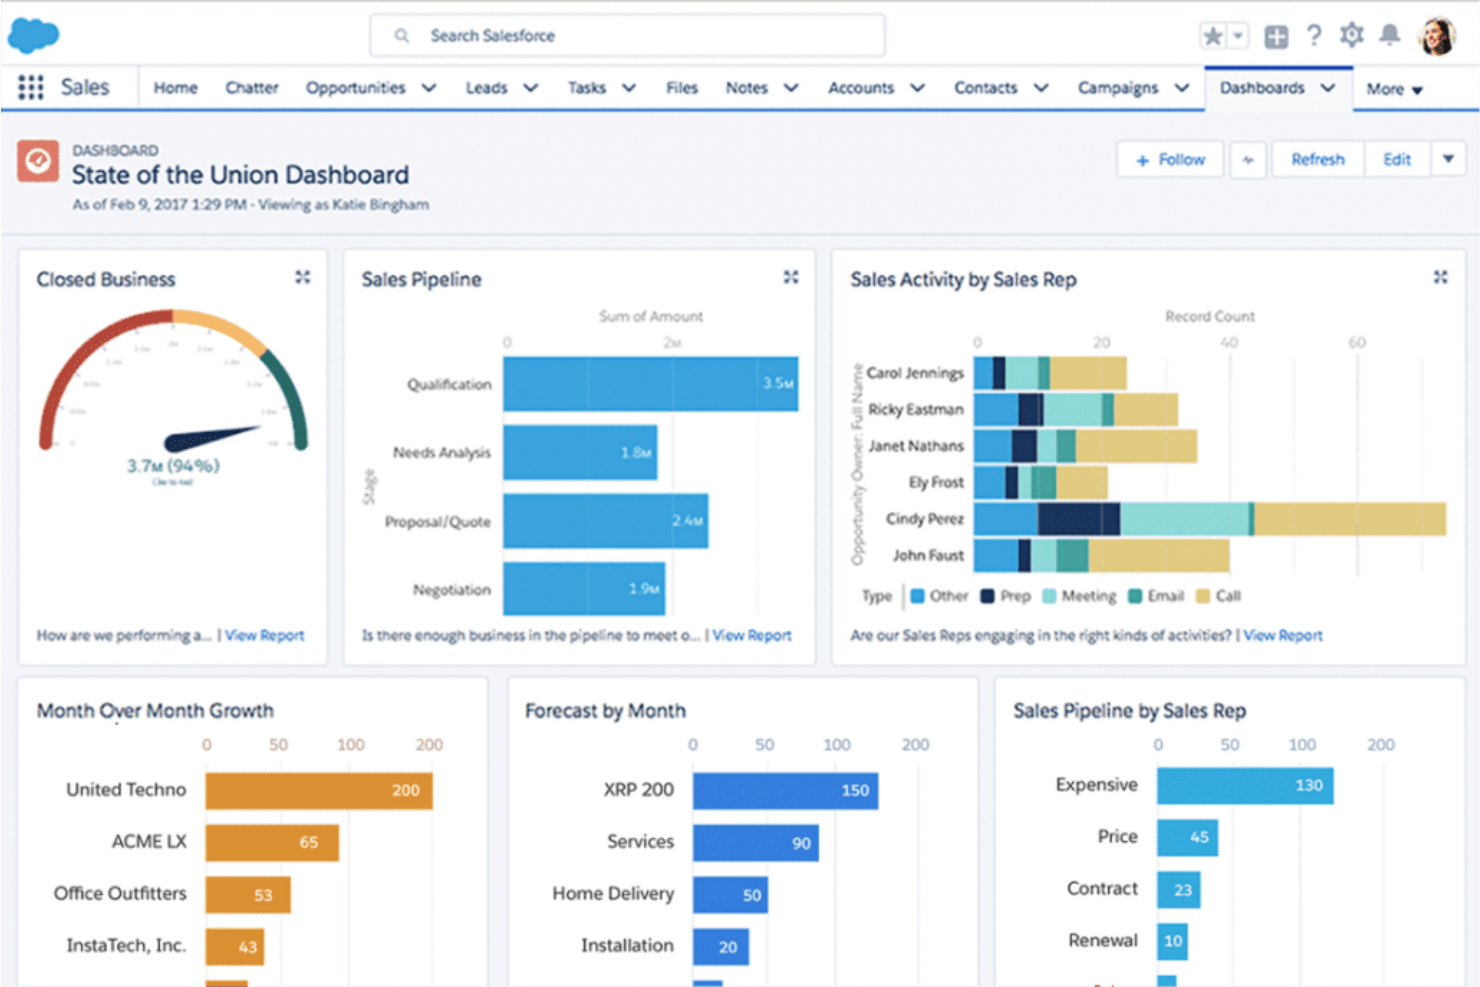This screenshot has width=1480, height=987.
Task: Expand the Sales Pipeline widget to fullscreen
Action: click(x=791, y=277)
